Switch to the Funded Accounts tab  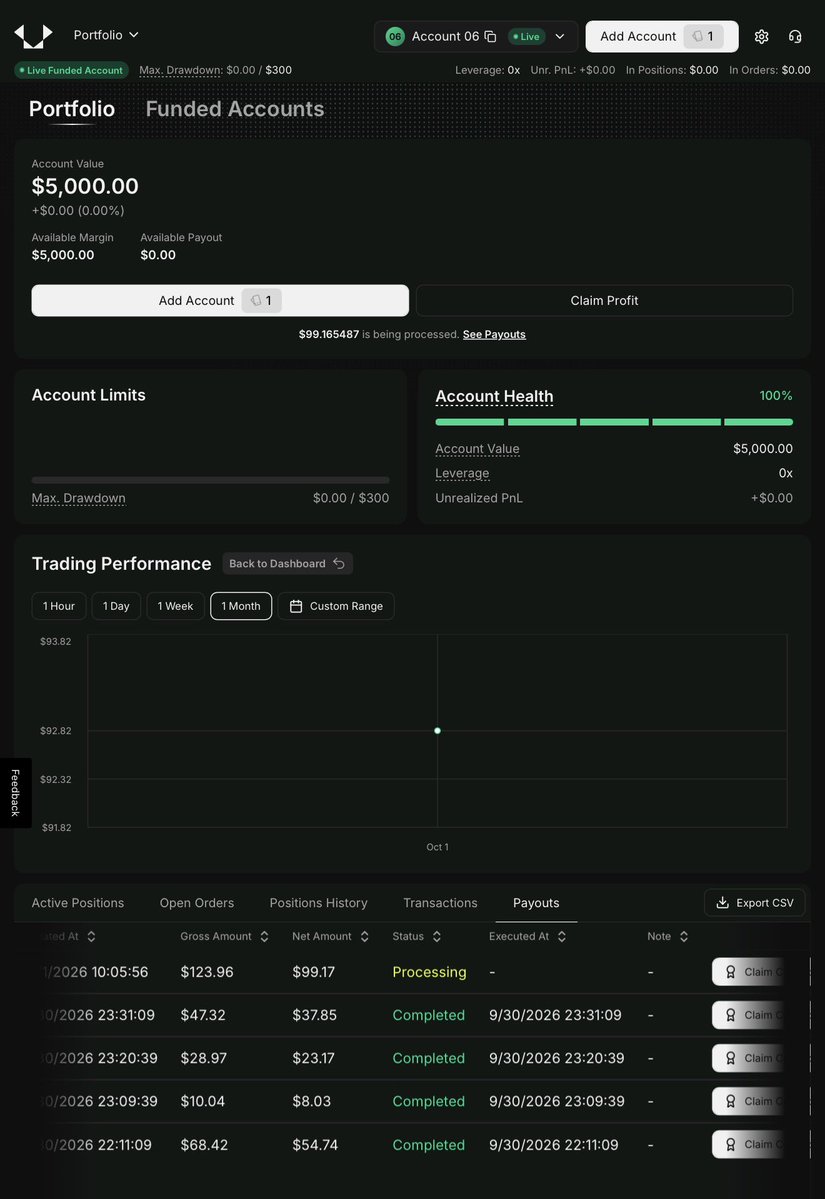(235, 109)
